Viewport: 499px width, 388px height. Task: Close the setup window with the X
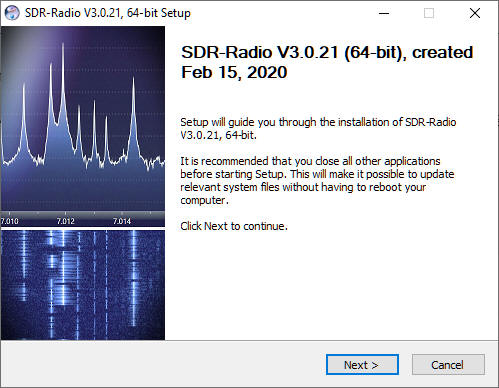[x=475, y=13]
